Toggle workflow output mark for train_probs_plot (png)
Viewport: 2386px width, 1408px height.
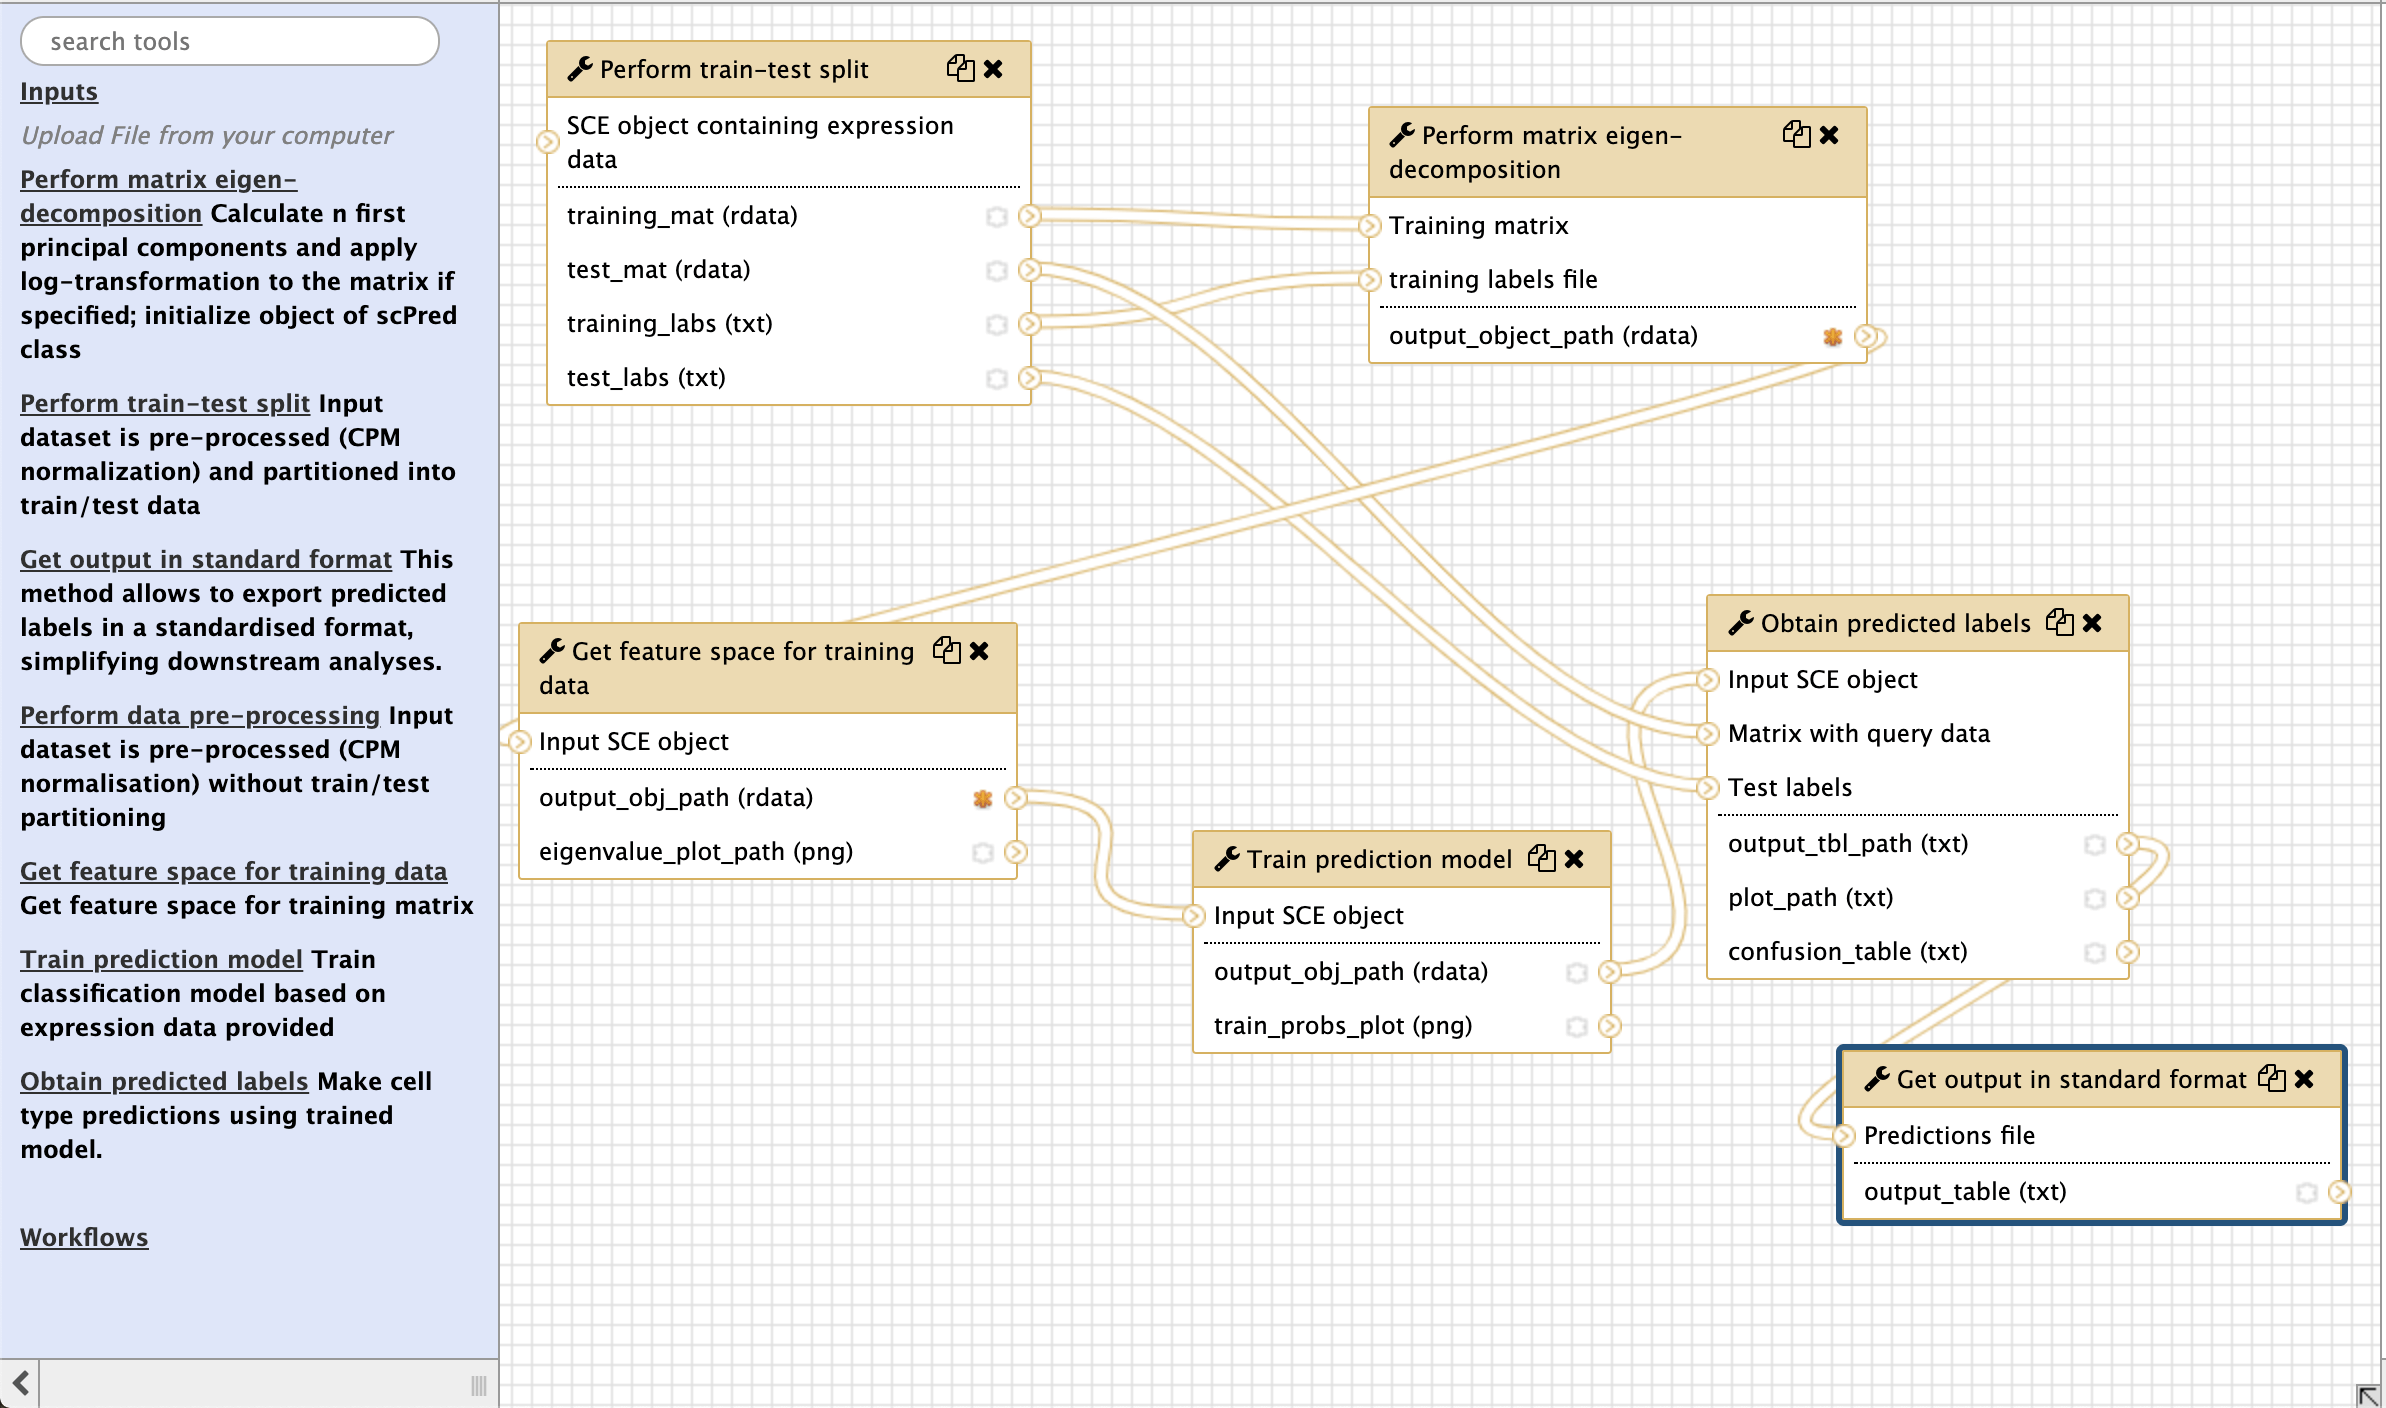tap(1577, 1027)
